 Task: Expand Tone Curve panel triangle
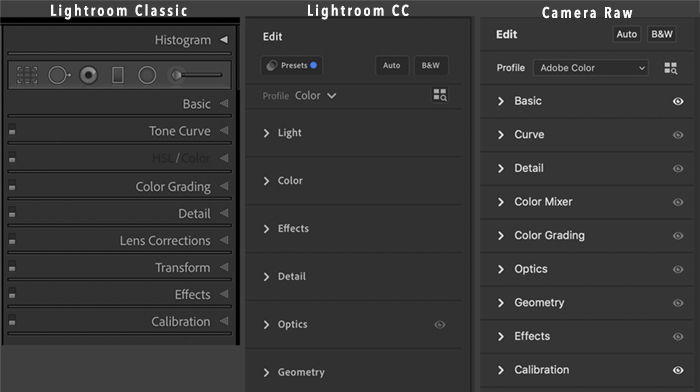click(x=224, y=130)
